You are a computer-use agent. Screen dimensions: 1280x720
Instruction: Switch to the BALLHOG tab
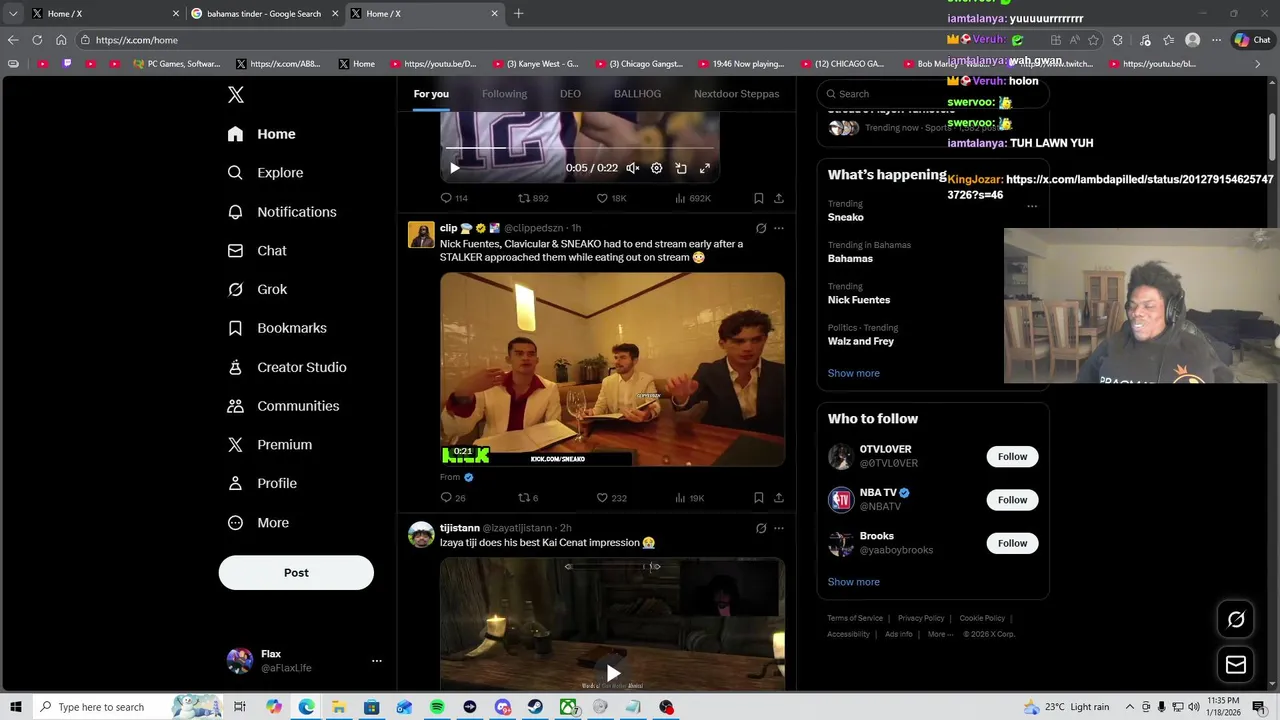[x=637, y=94]
